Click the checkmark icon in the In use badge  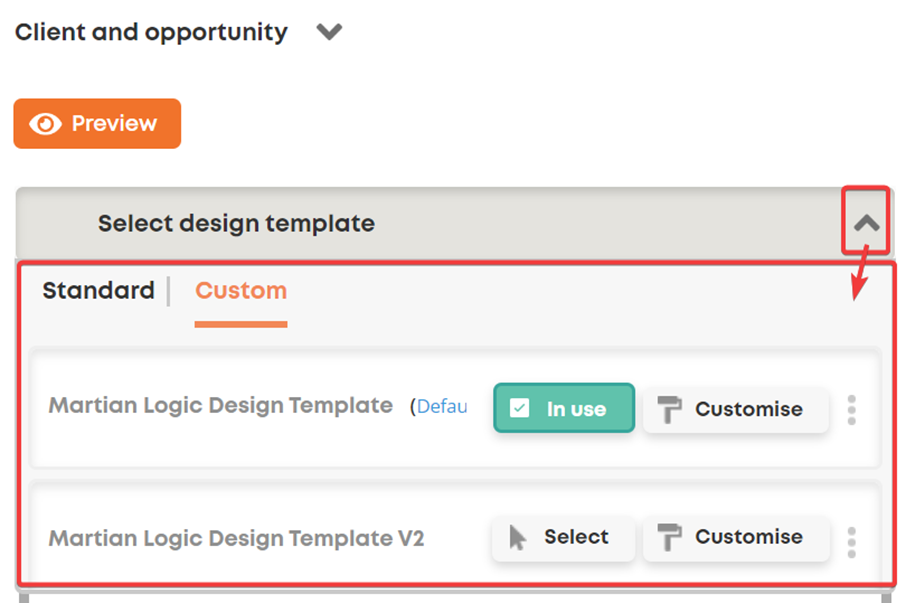tap(519, 408)
